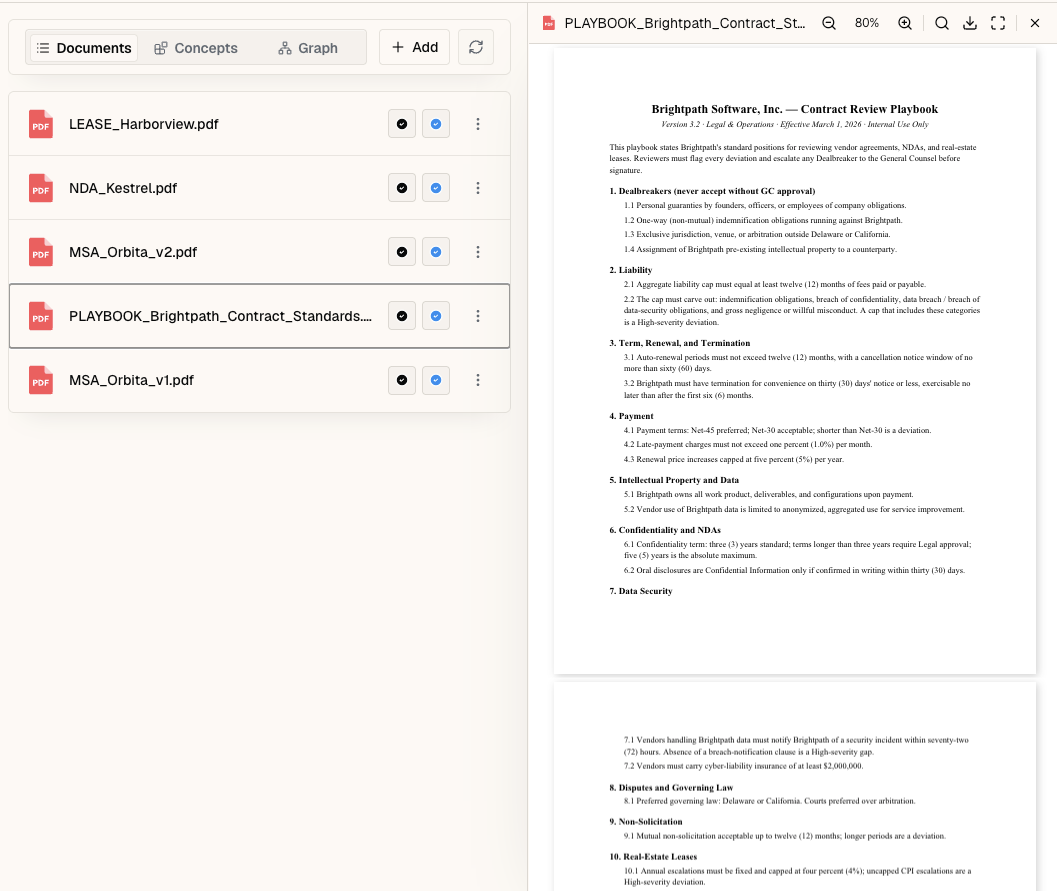Open more options menu for MSA_Orbita_v2.pdf
Viewport: 1057px width, 891px height.
478,252
